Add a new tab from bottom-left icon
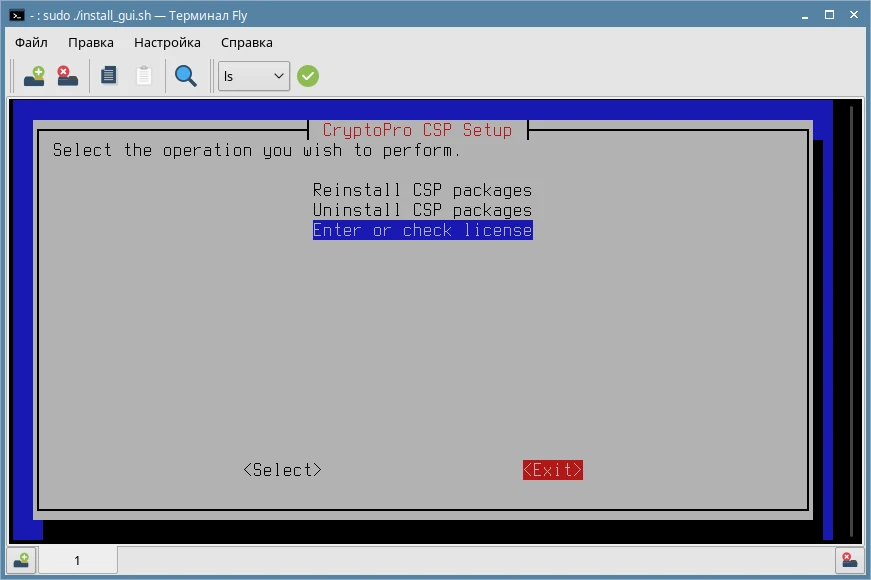This screenshot has height=580, width=871. pyautogui.click(x=21, y=560)
